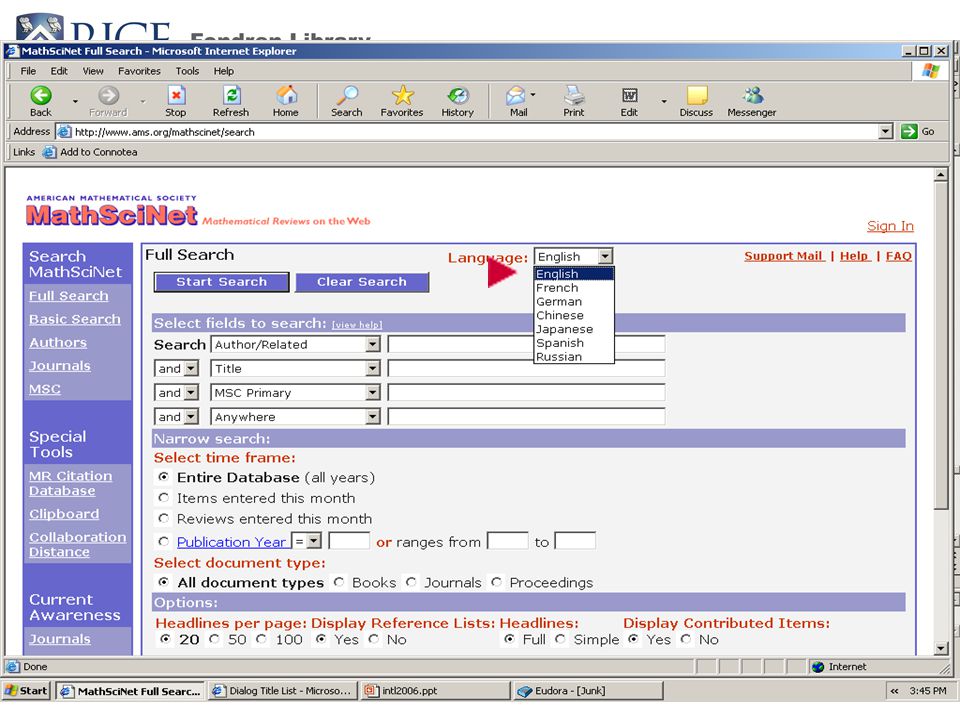
Task: Open the File menu
Action: (x=28, y=71)
